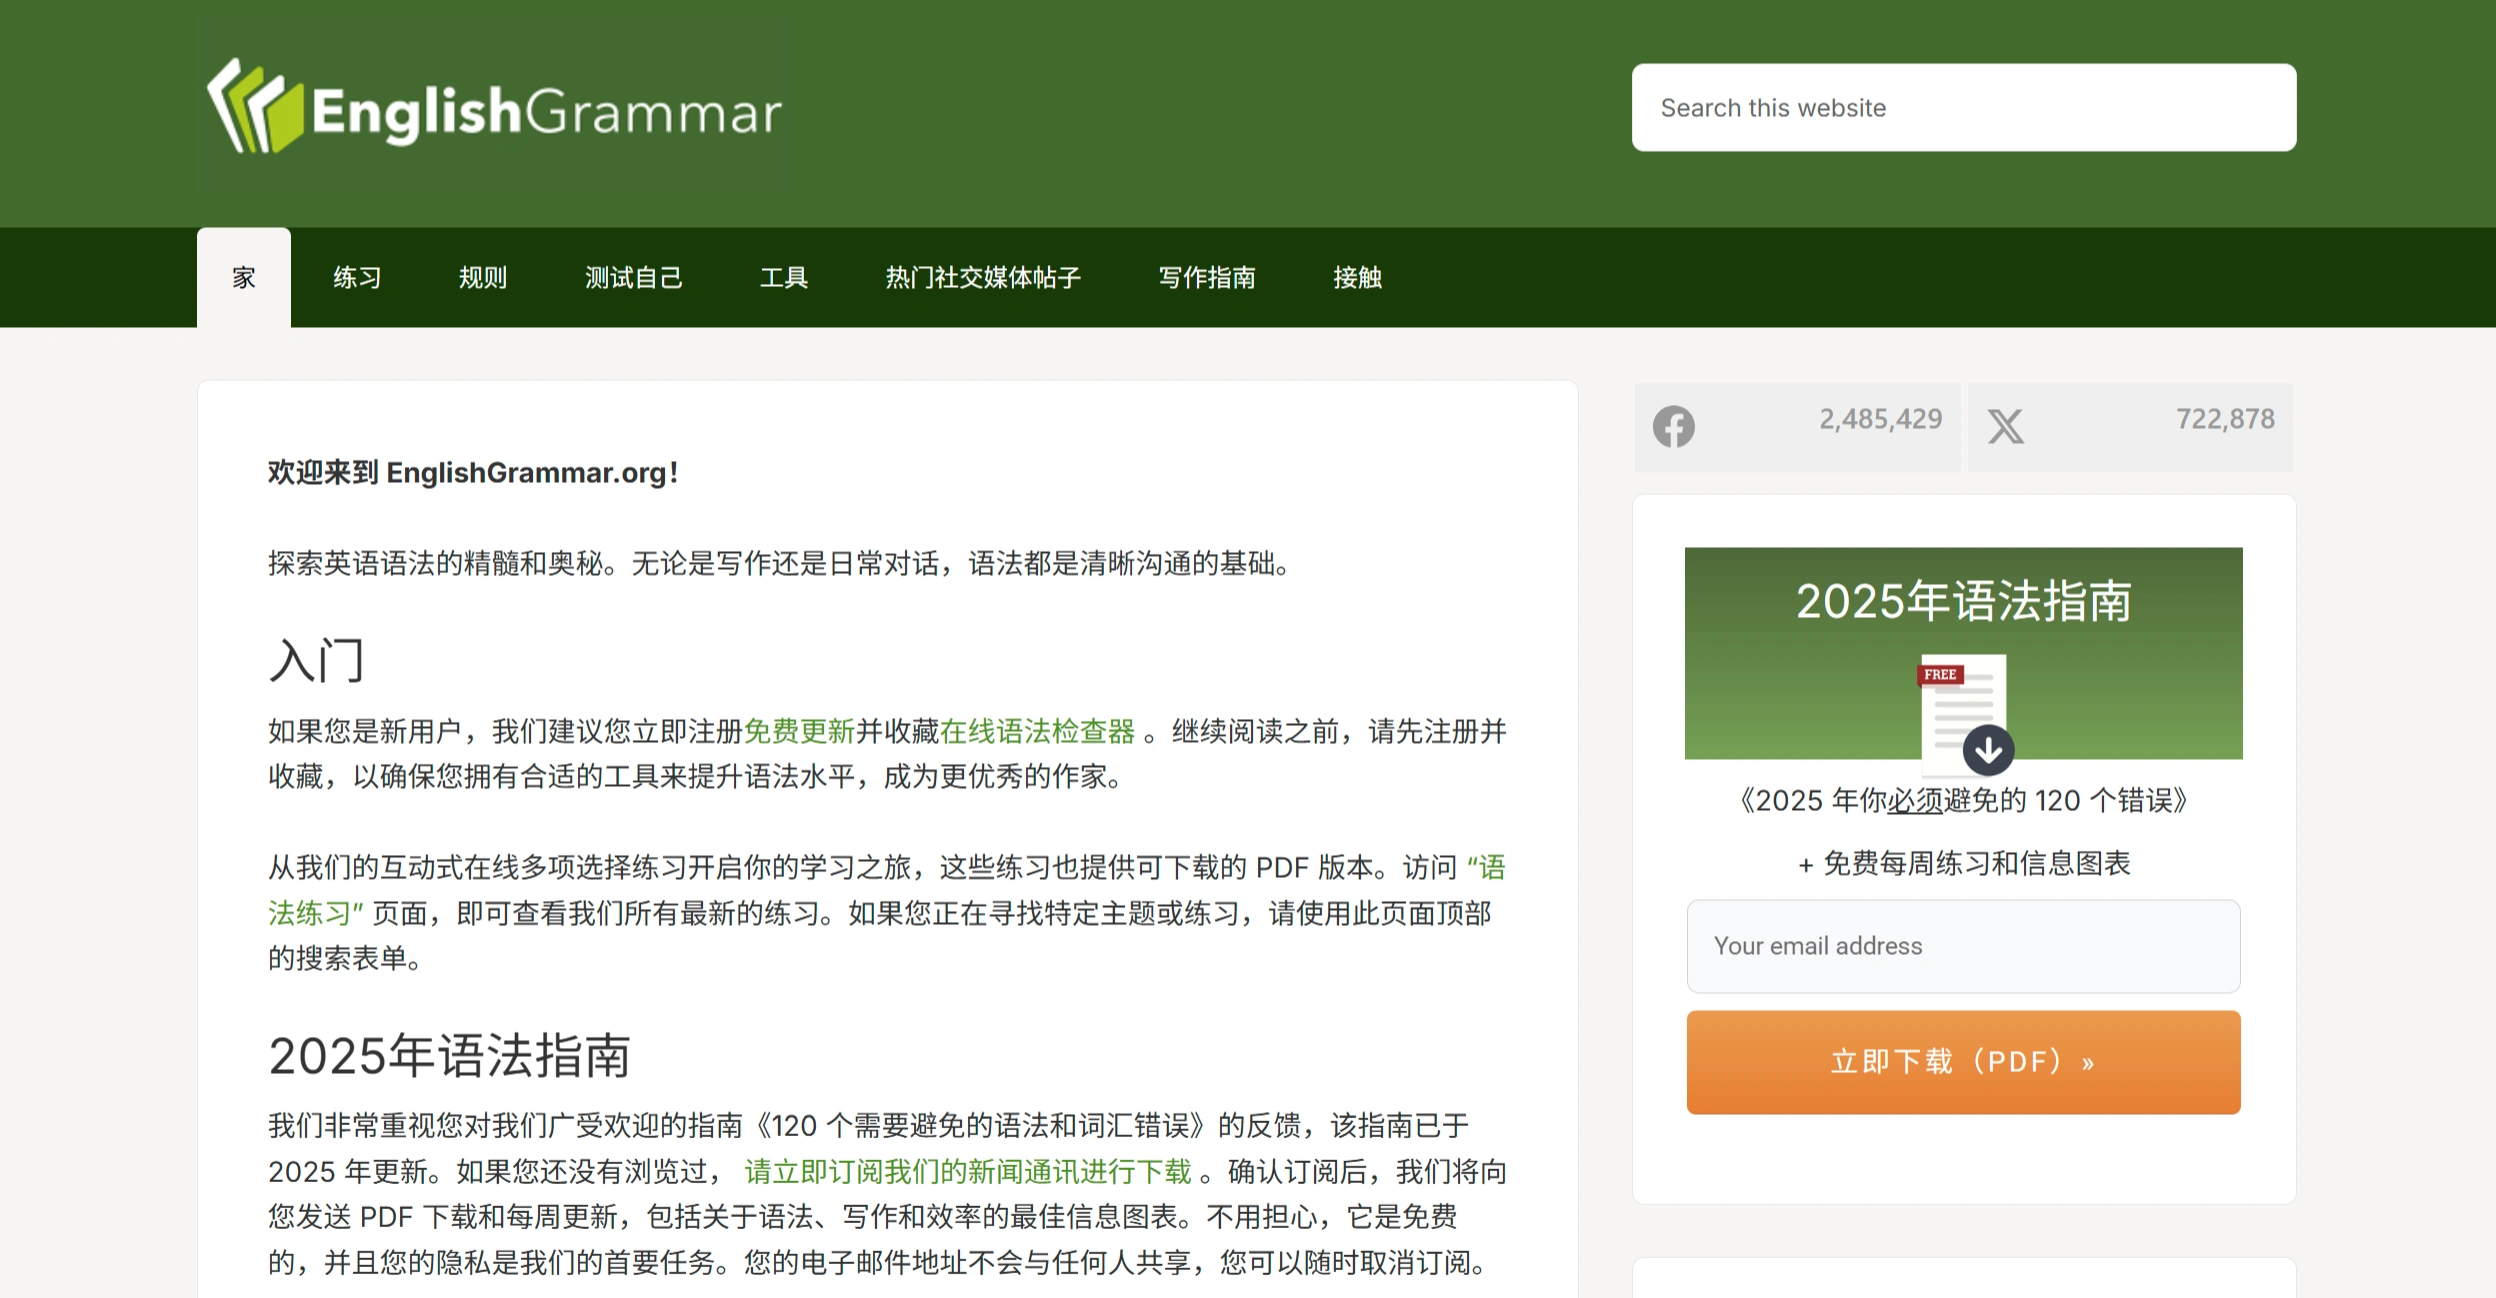The image size is (2496, 1298).
Task: Open the 练习 (Exercises) menu item
Action: tap(357, 277)
